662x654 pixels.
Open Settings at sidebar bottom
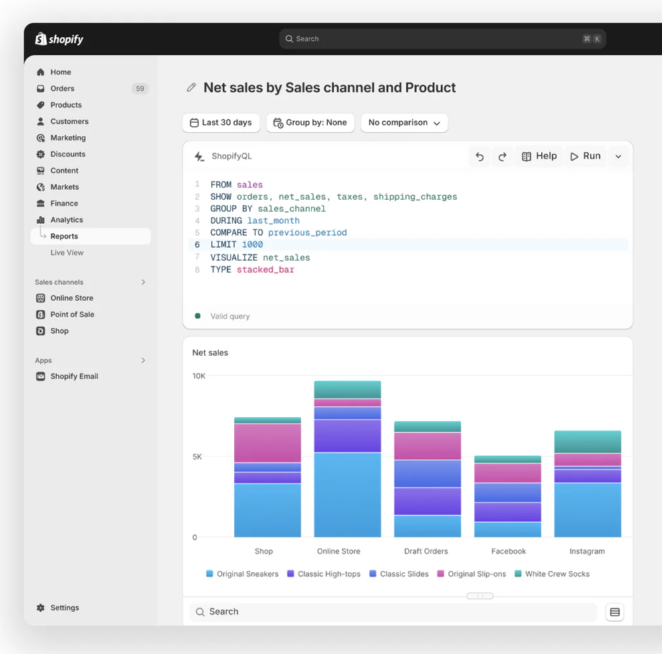pyautogui.click(x=65, y=608)
